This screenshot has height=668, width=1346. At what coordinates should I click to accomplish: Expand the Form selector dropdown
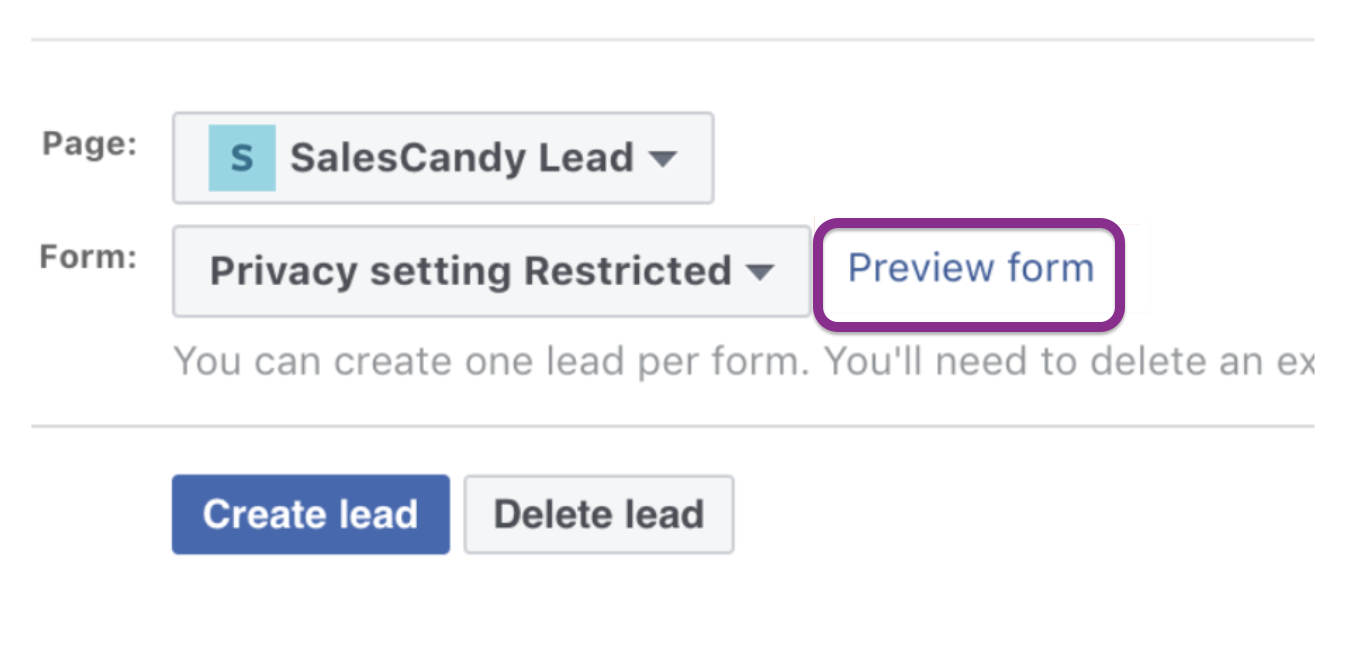490,271
